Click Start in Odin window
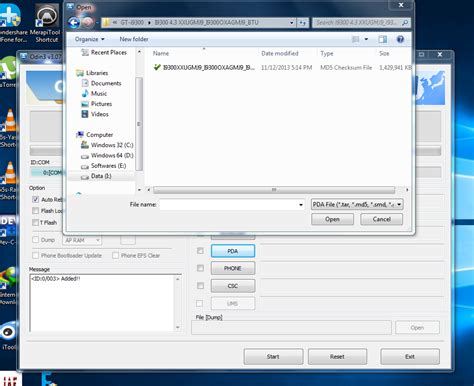 point(273,357)
